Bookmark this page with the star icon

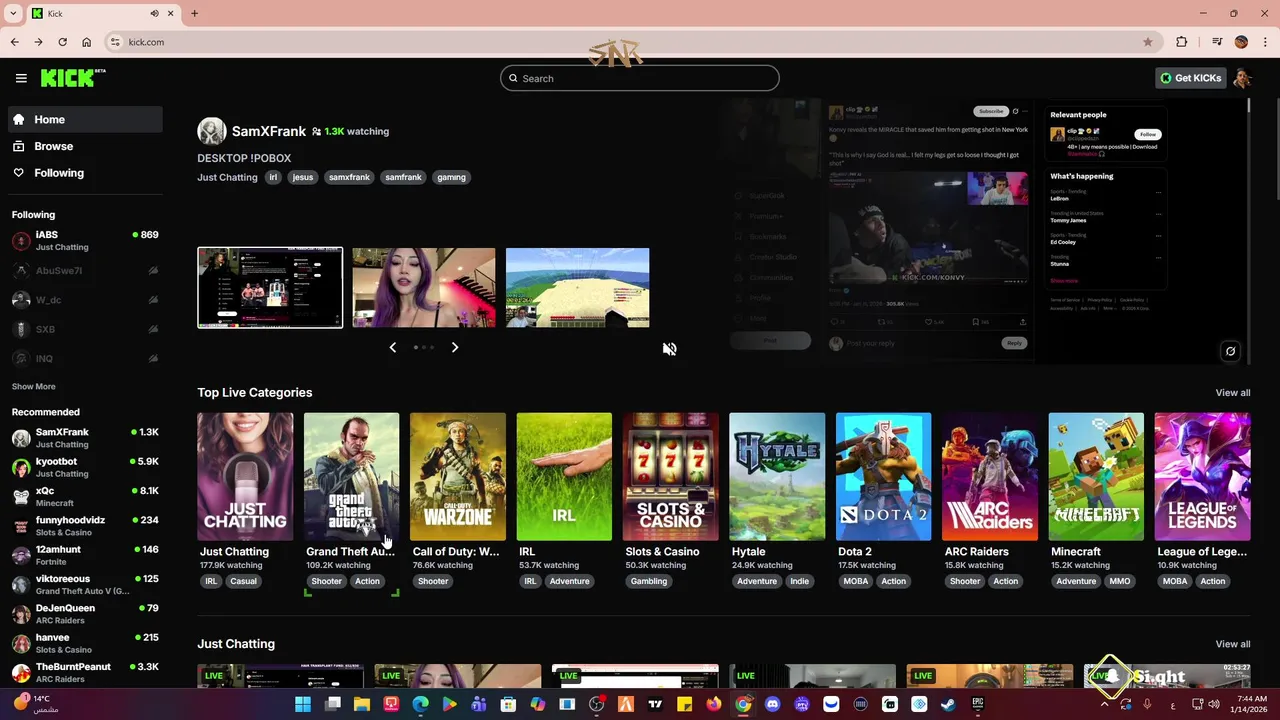coord(1148,42)
